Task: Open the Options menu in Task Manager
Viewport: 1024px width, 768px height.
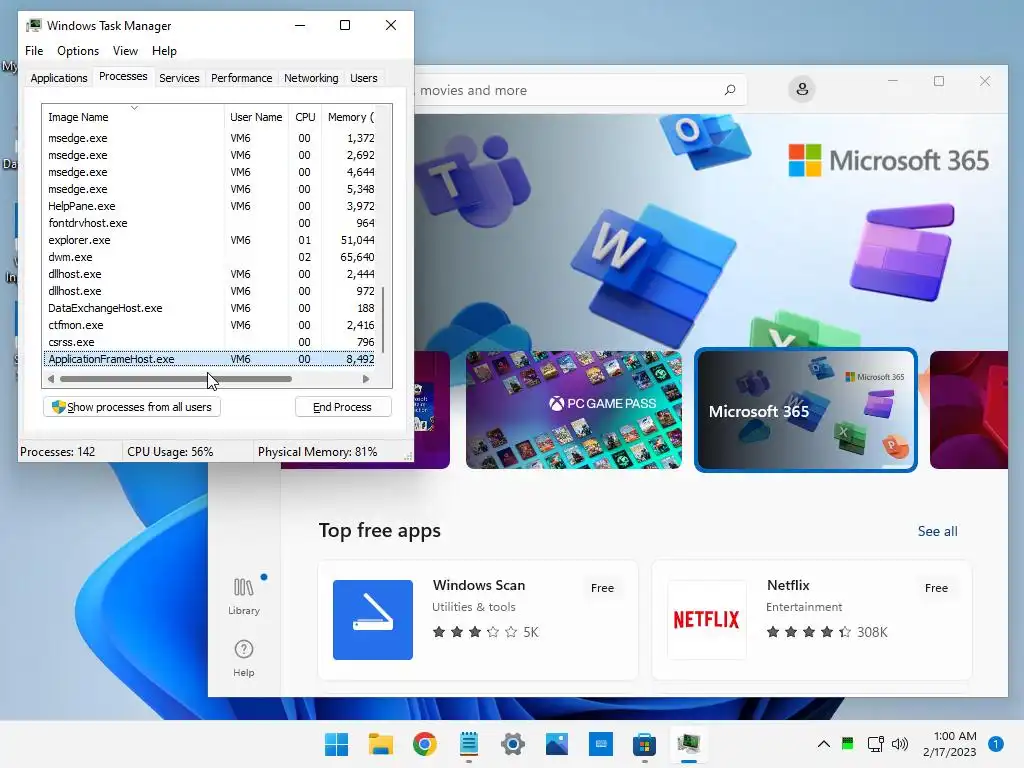Action: (78, 51)
